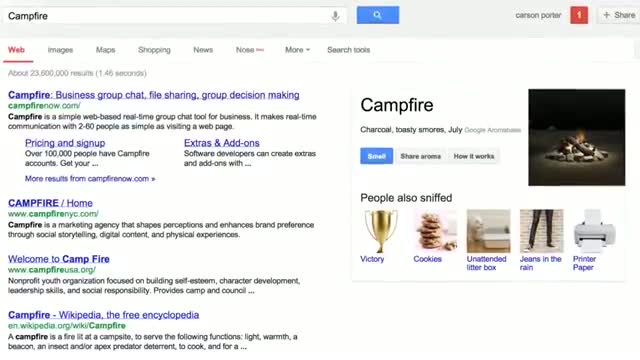This screenshot has height=360, width=640.
Task: Click the campfirenow.com green URL
Action: [x=44, y=105]
